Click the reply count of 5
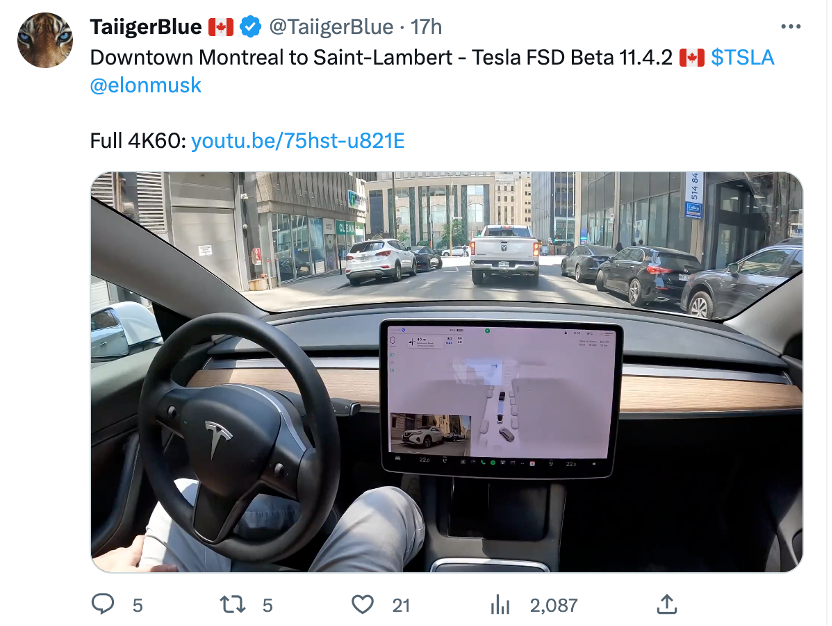The height and width of the screenshot is (626, 832). (x=137, y=605)
